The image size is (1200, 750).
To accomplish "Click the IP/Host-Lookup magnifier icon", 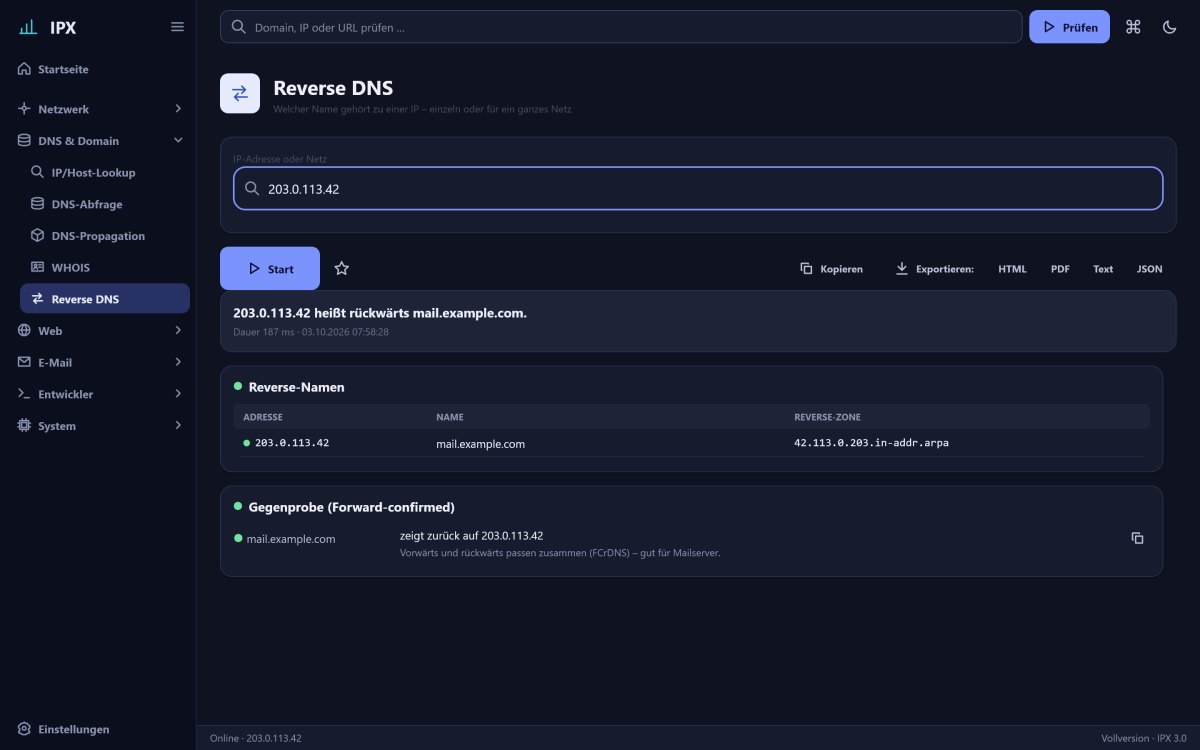I will (38, 172).
